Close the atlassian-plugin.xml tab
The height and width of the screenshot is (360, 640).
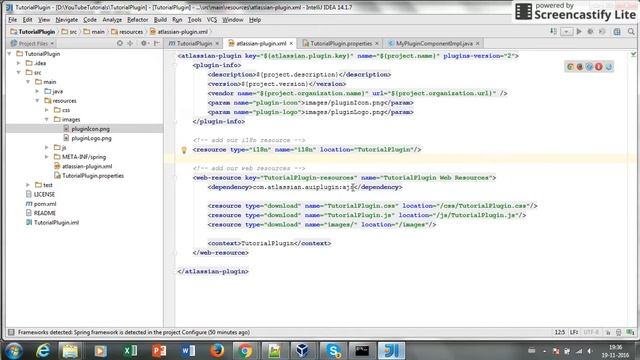tap(291, 43)
